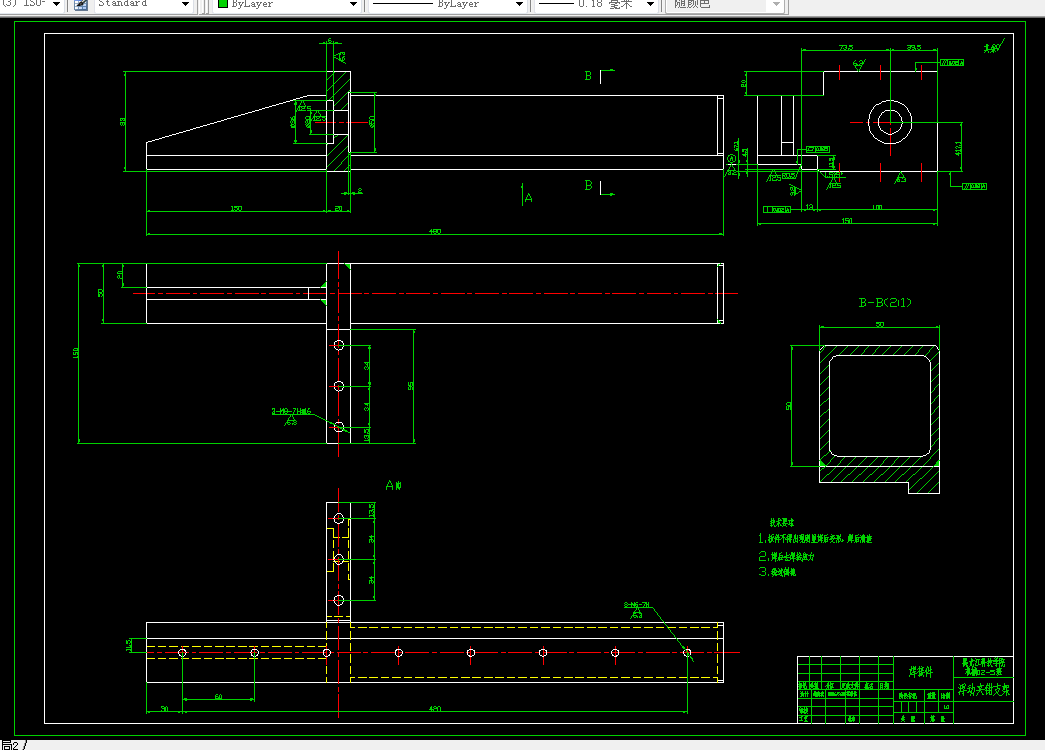Click the greyed plot style 随颜色 box
Screen dimensions: 1045x750
[726, 4]
